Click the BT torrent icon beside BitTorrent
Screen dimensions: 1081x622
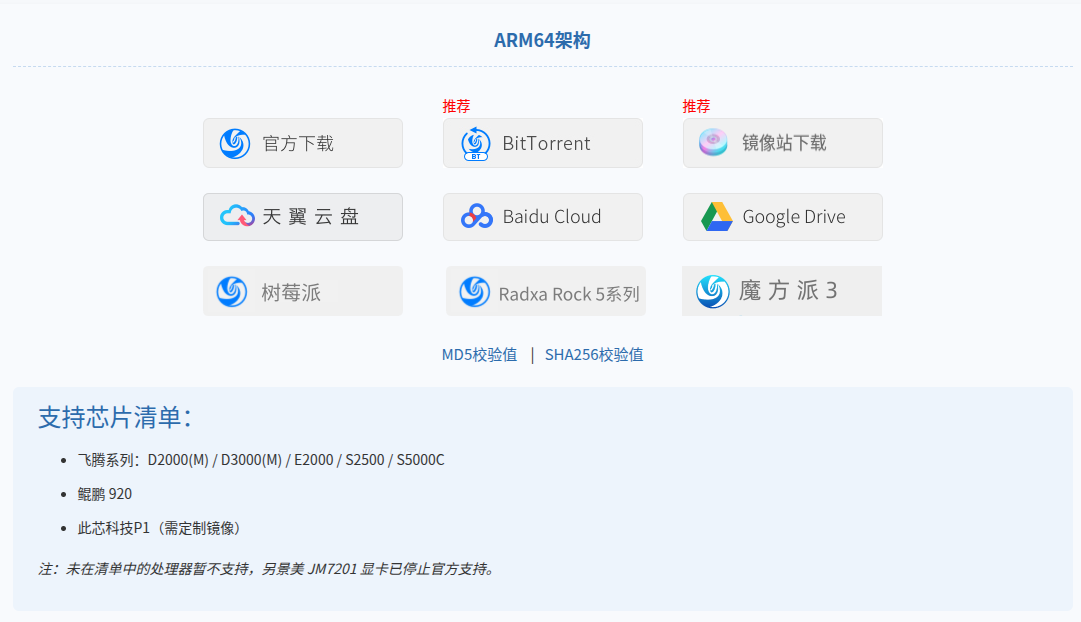476,143
